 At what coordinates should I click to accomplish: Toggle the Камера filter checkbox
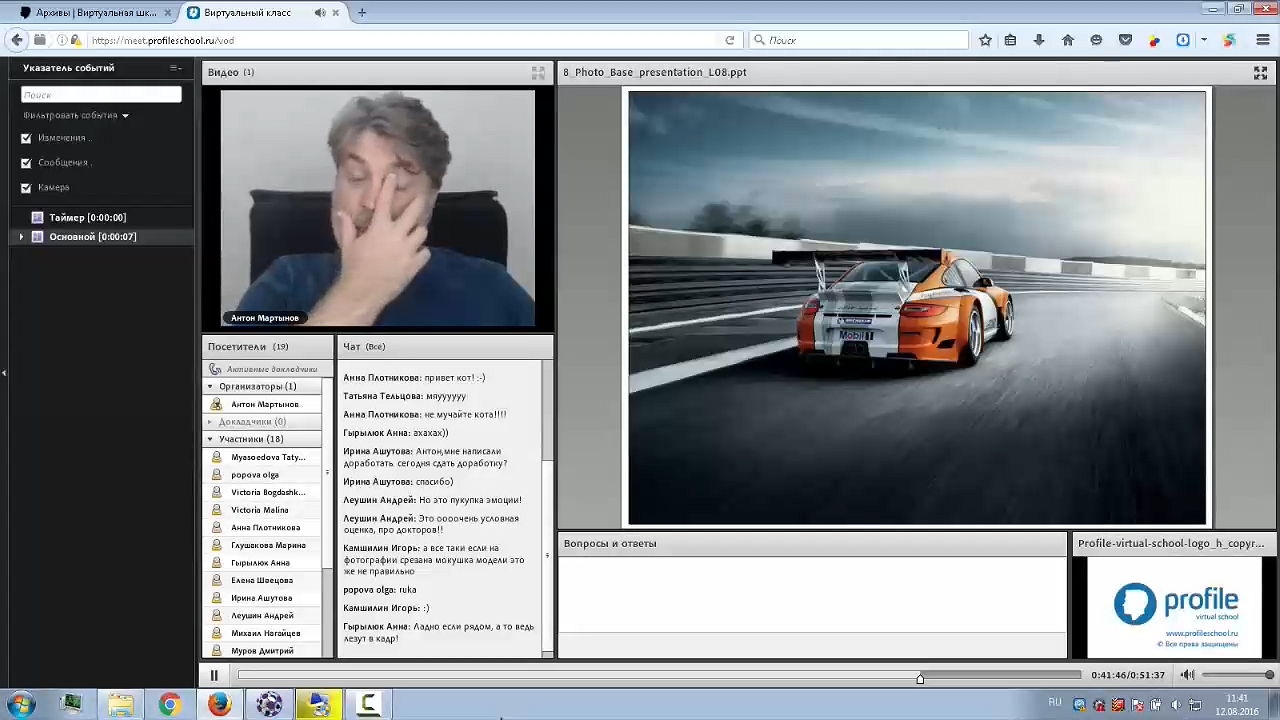[x=26, y=188]
